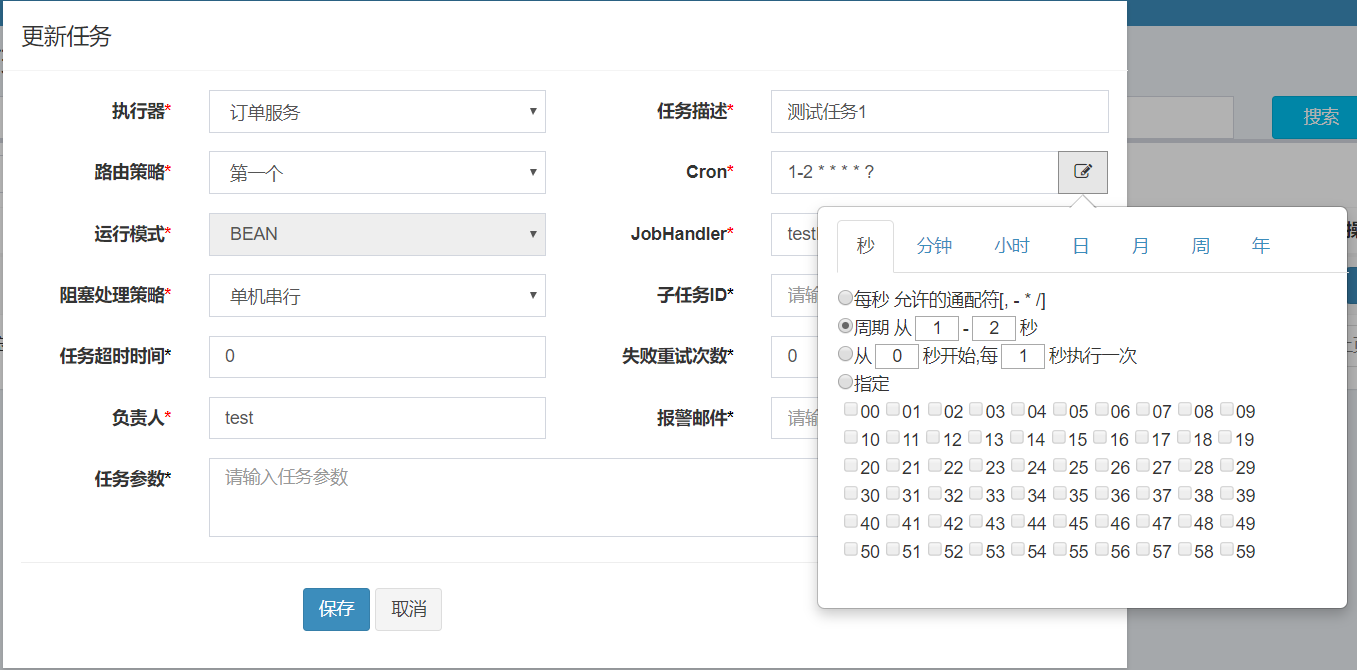Screen dimensions: 1357x670
Task: Open the 路由策略 dropdown
Action: point(377,172)
